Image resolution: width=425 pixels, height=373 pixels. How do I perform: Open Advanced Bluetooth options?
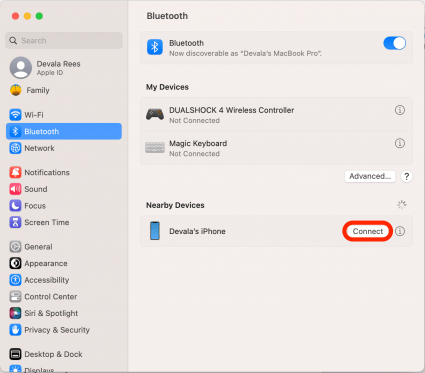(x=370, y=176)
